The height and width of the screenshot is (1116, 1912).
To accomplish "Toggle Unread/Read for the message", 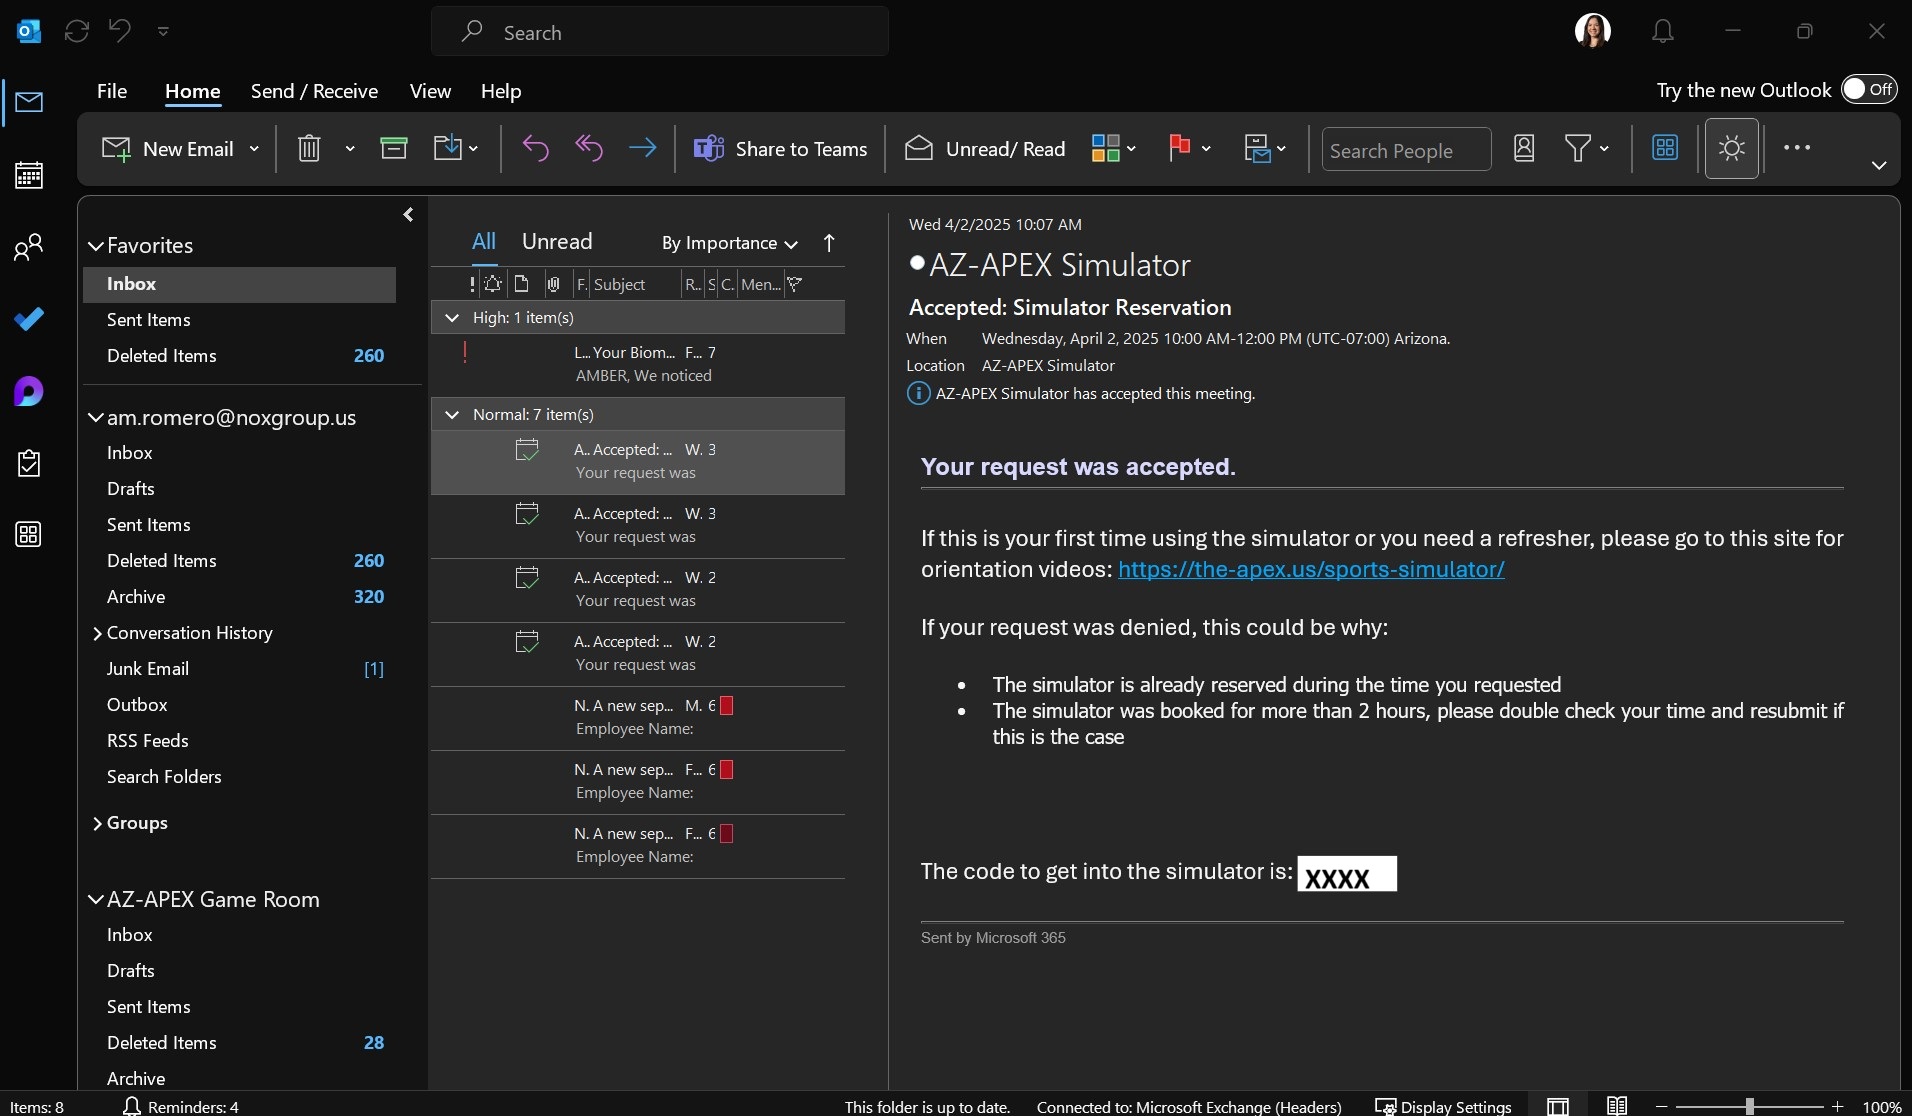I will click(985, 148).
